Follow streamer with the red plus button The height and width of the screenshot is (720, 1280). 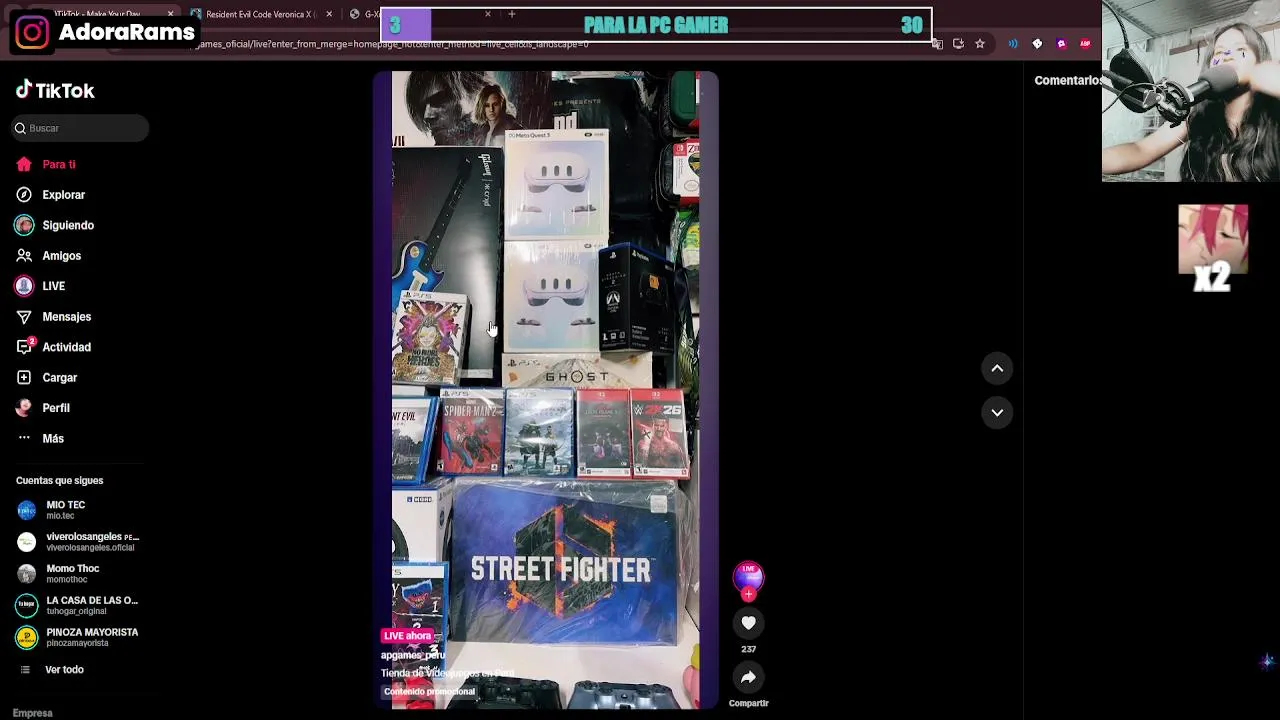(748, 594)
